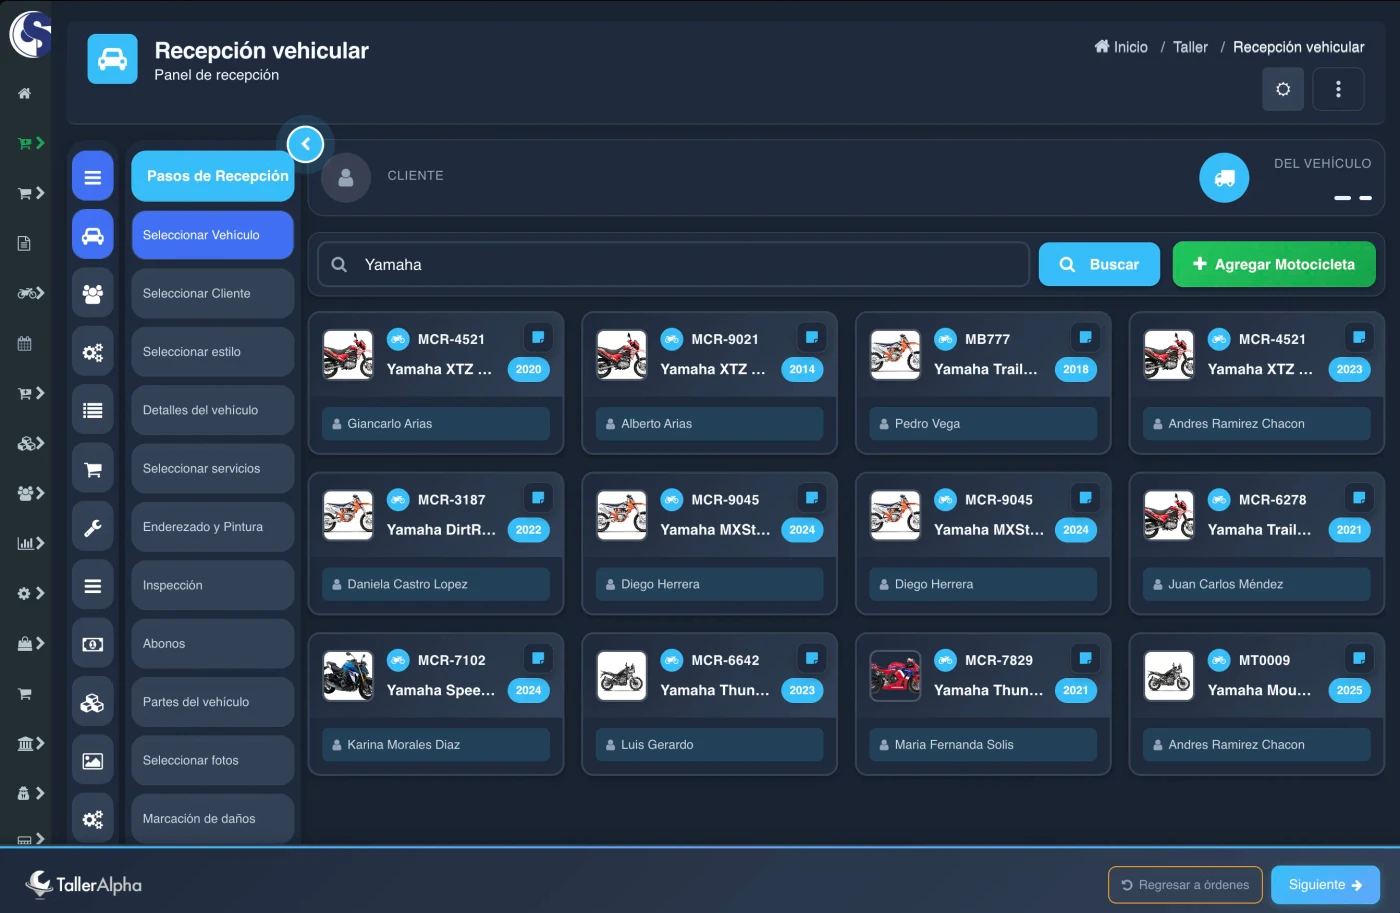Image resolution: width=1400 pixels, height=913 pixels.
Task: Expand the bank building menu in left navigation
Action: coord(30,743)
